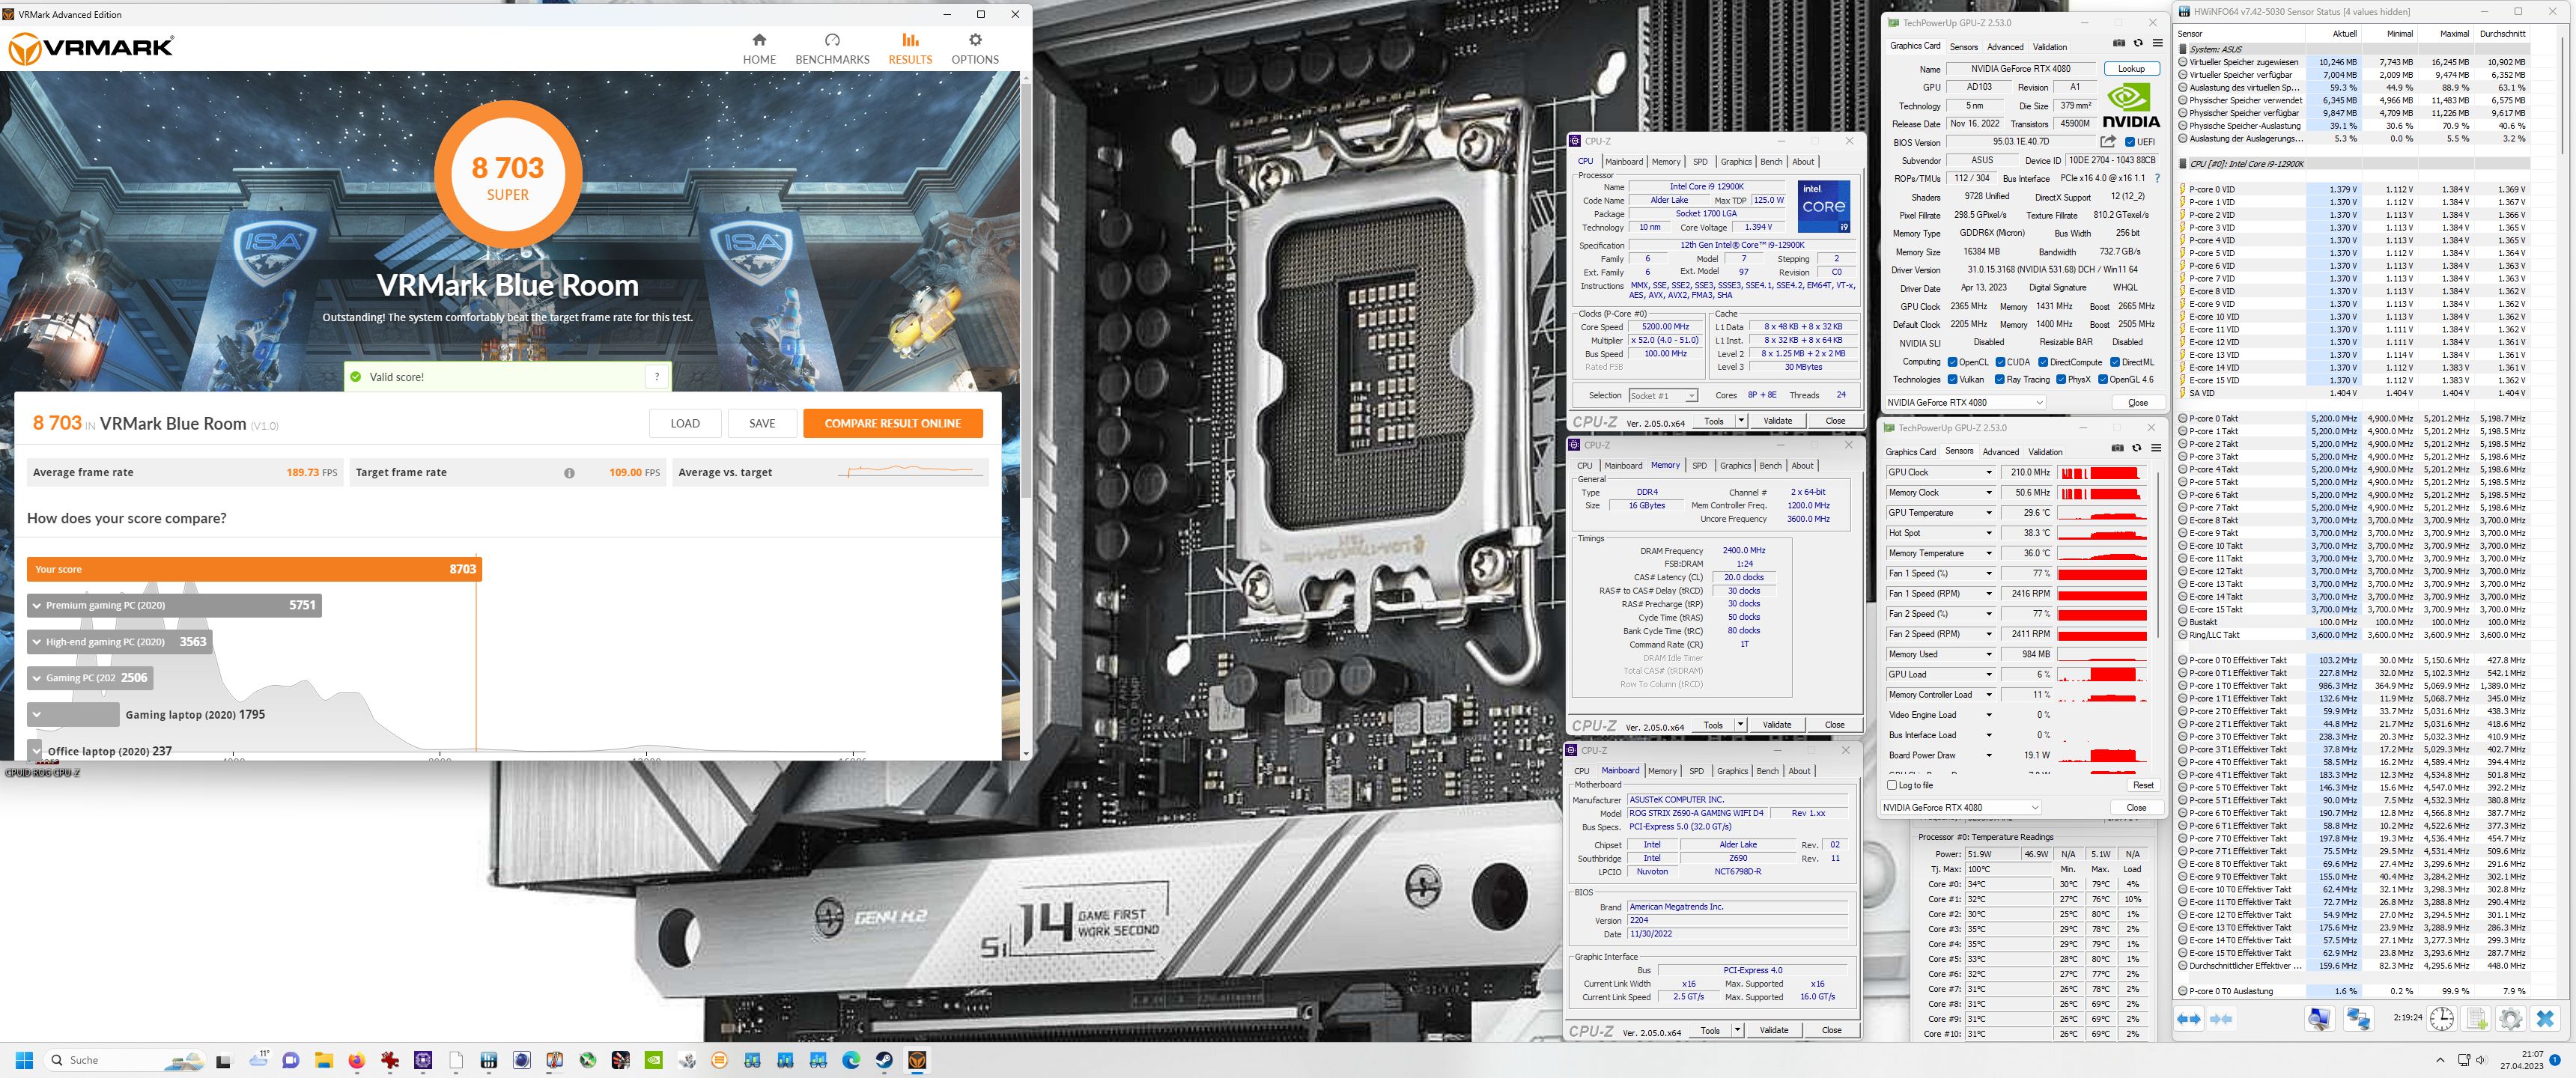The height and width of the screenshot is (1078, 2576).
Task: Open Bench tab in CPU-Z Mainboard window
Action: tap(1768, 771)
